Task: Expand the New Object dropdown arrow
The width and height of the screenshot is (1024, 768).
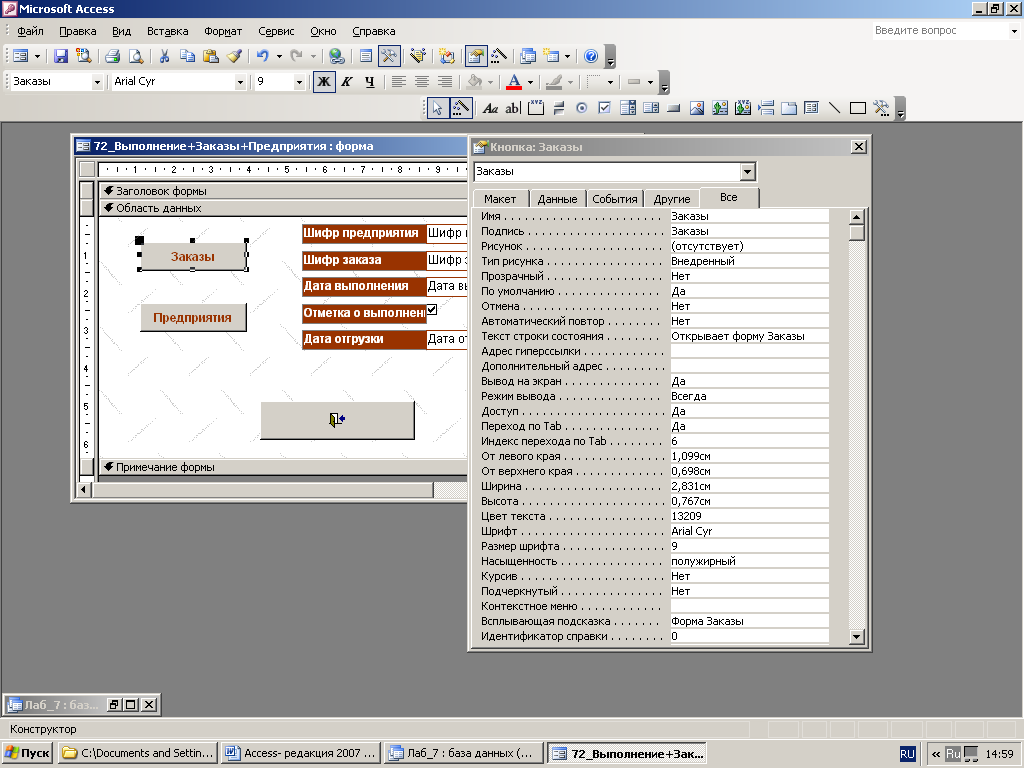Action: (x=567, y=56)
